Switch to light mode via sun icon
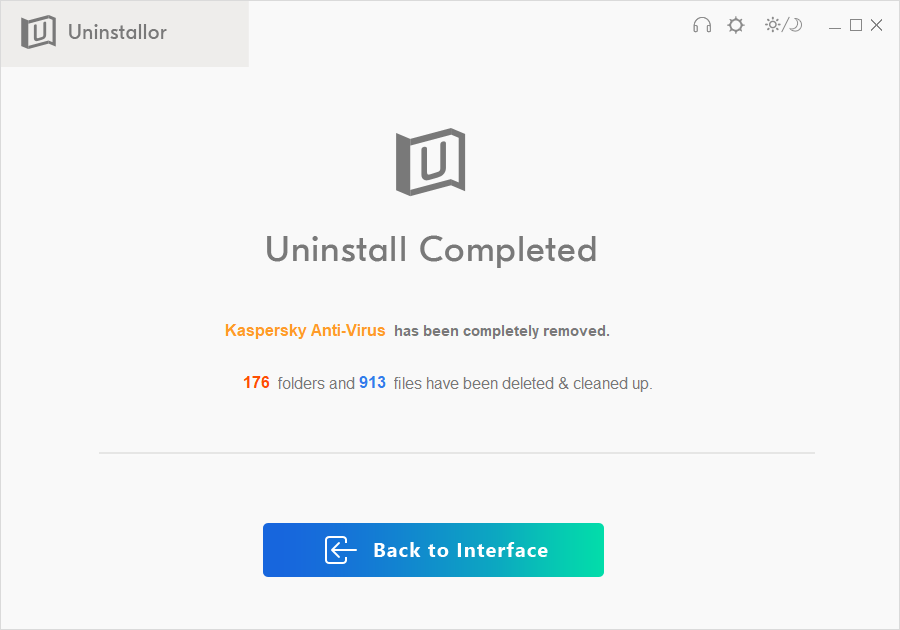This screenshot has height=630, width=900. click(773, 25)
